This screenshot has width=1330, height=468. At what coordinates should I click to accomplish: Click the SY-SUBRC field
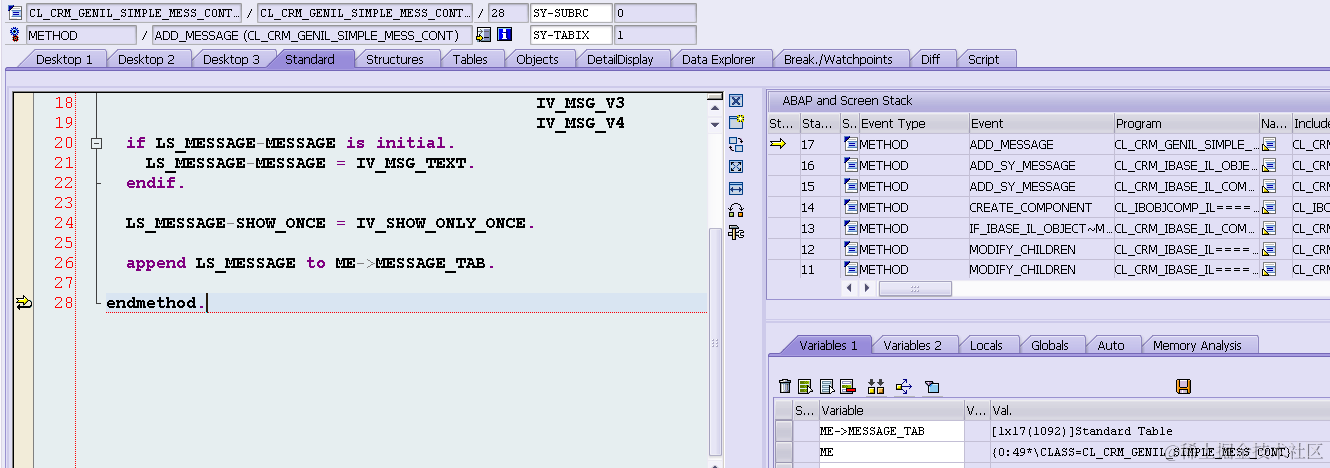(570, 13)
